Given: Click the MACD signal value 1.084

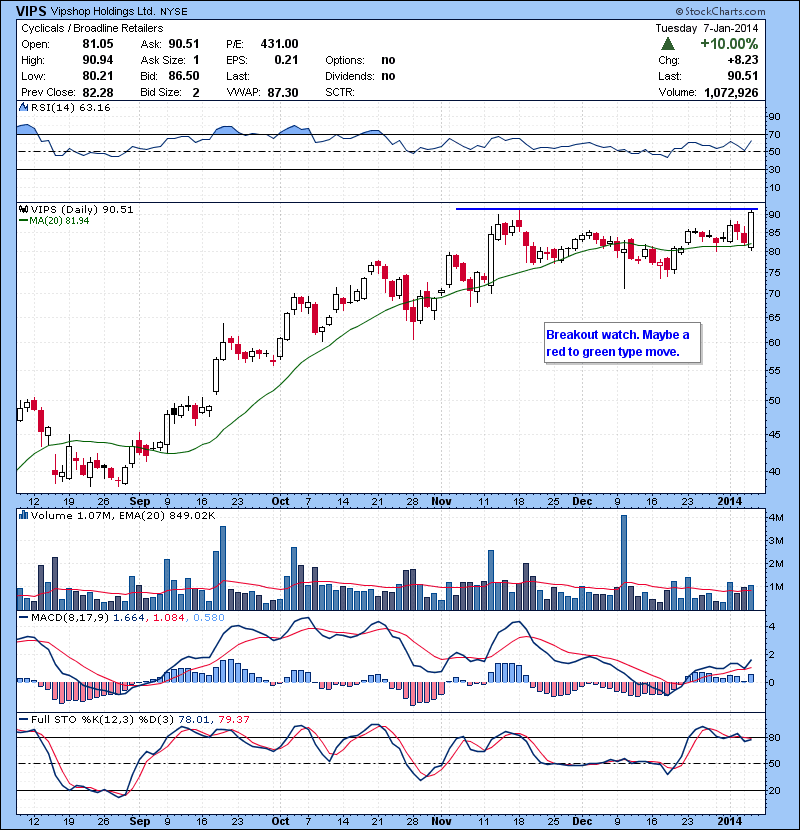Looking at the screenshot, I should pos(169,617).
